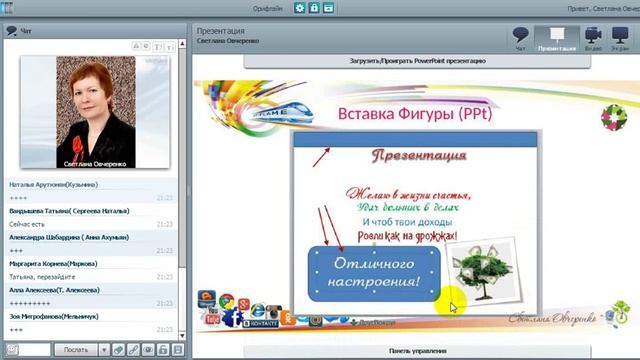Viewport: 640px width, 360px height.
Task: Click the chat bubble icon beside Чат header
Action: [11, 31]
